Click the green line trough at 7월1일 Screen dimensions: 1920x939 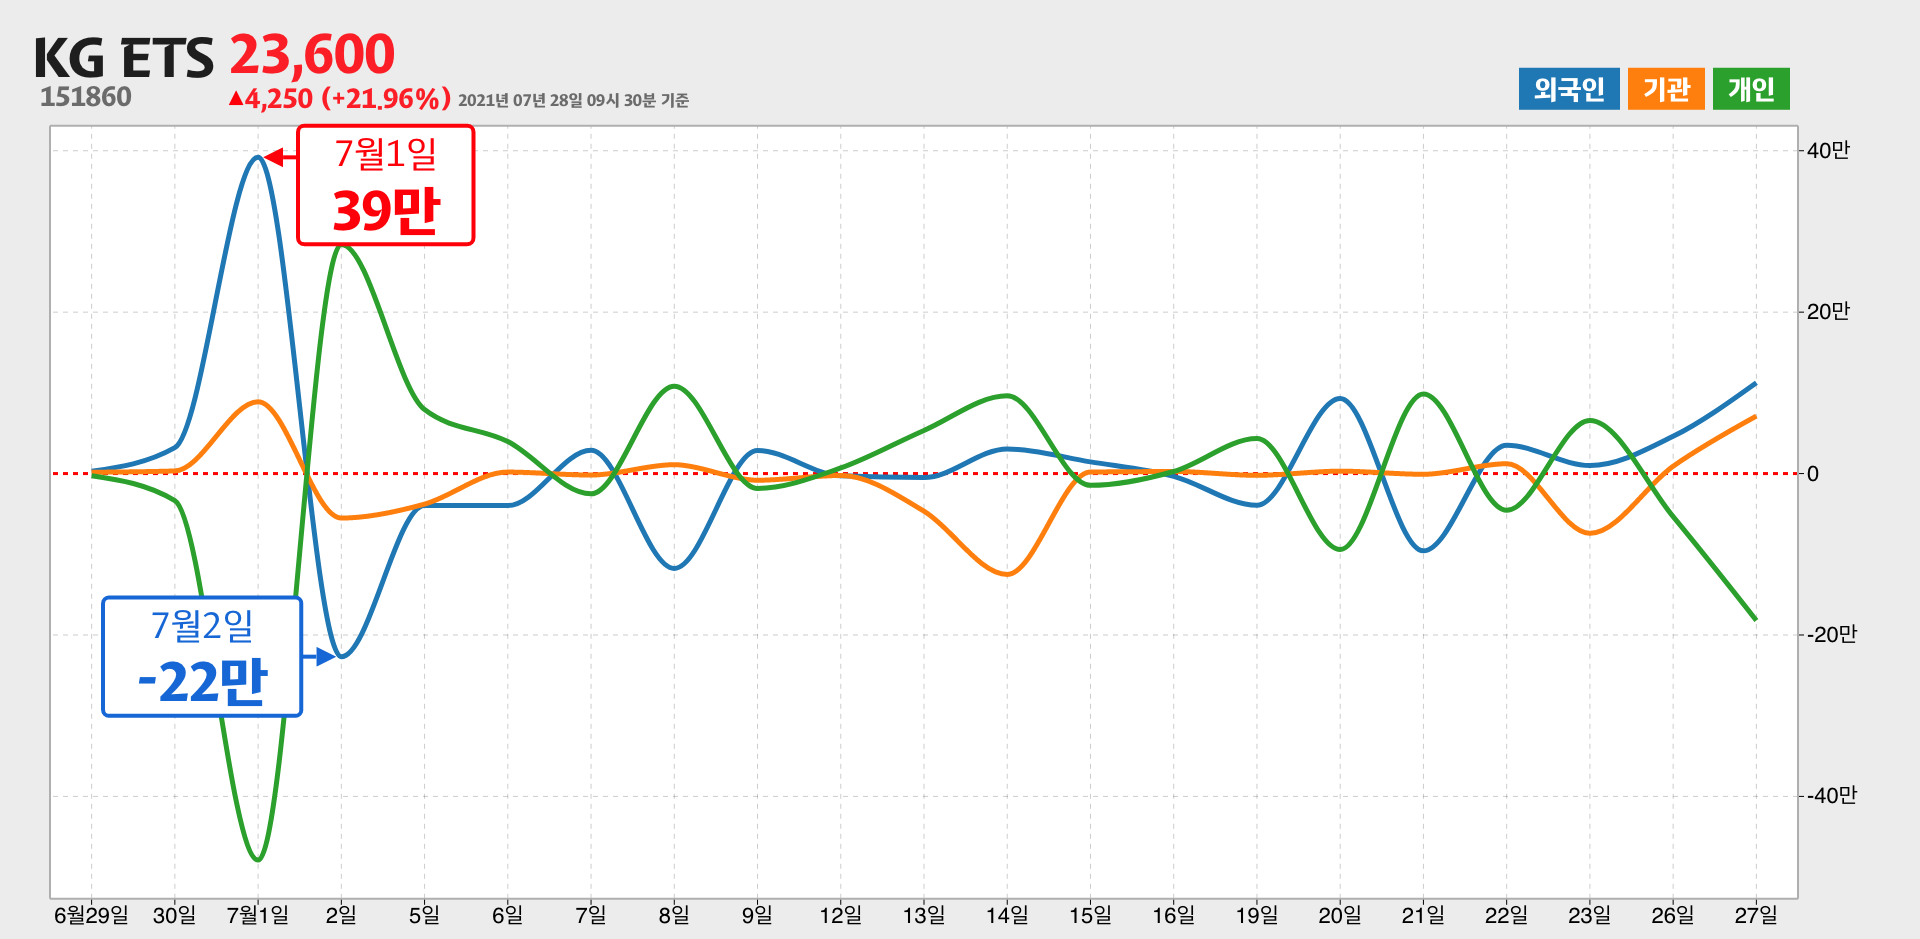coord(258,860)
